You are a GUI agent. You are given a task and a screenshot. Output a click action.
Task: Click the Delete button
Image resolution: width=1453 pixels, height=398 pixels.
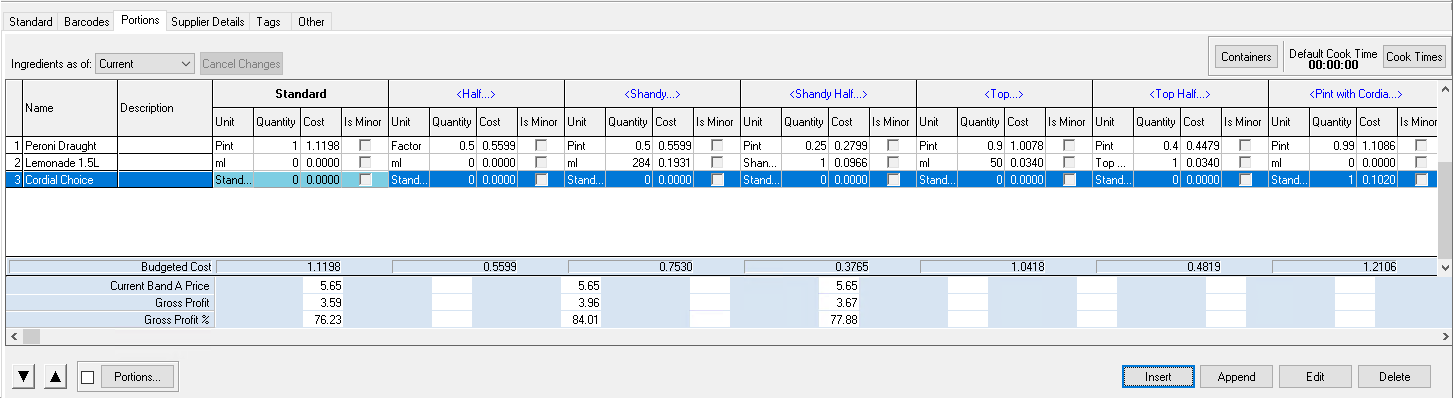tap(1394, 377)
